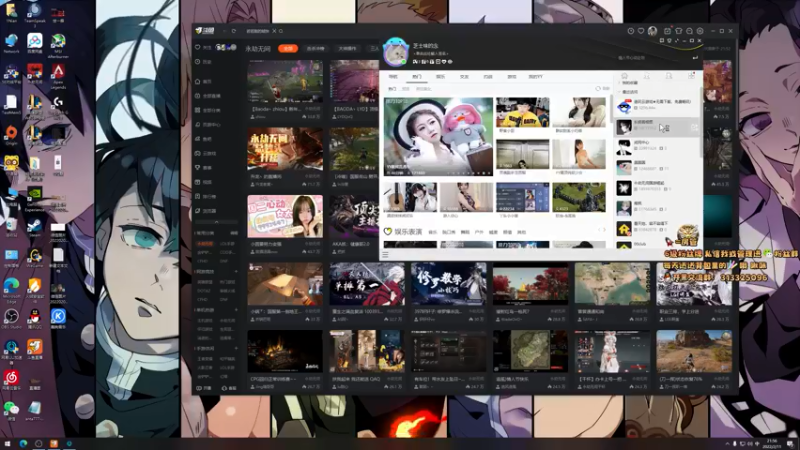Open the home icon in YY's right panel
800x450 pixels.
click(624, 76)
